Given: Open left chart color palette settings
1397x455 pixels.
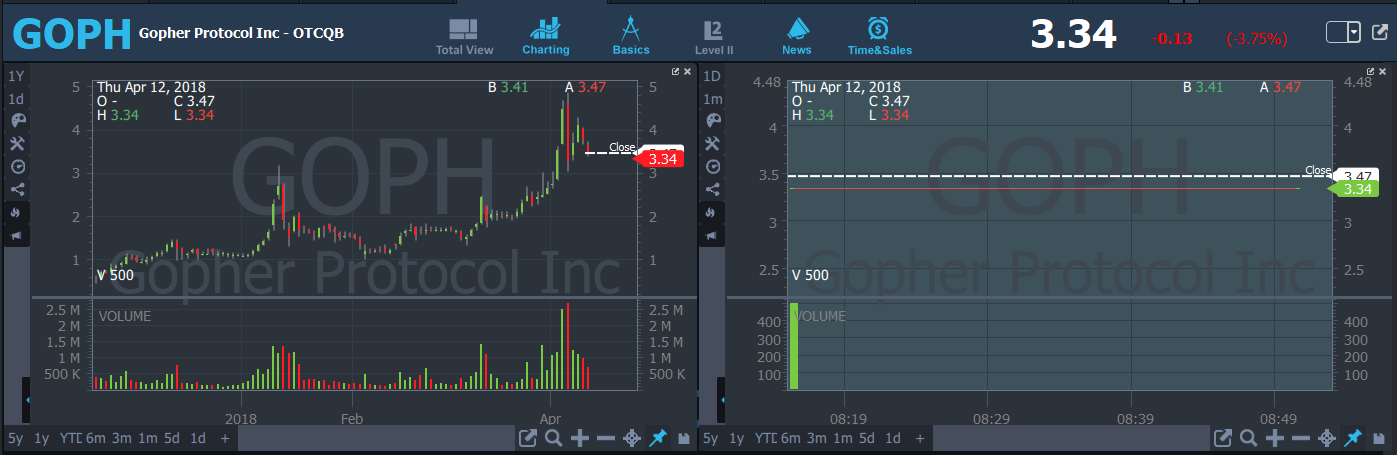Looking at the screenshot, I should pos(16,121).
